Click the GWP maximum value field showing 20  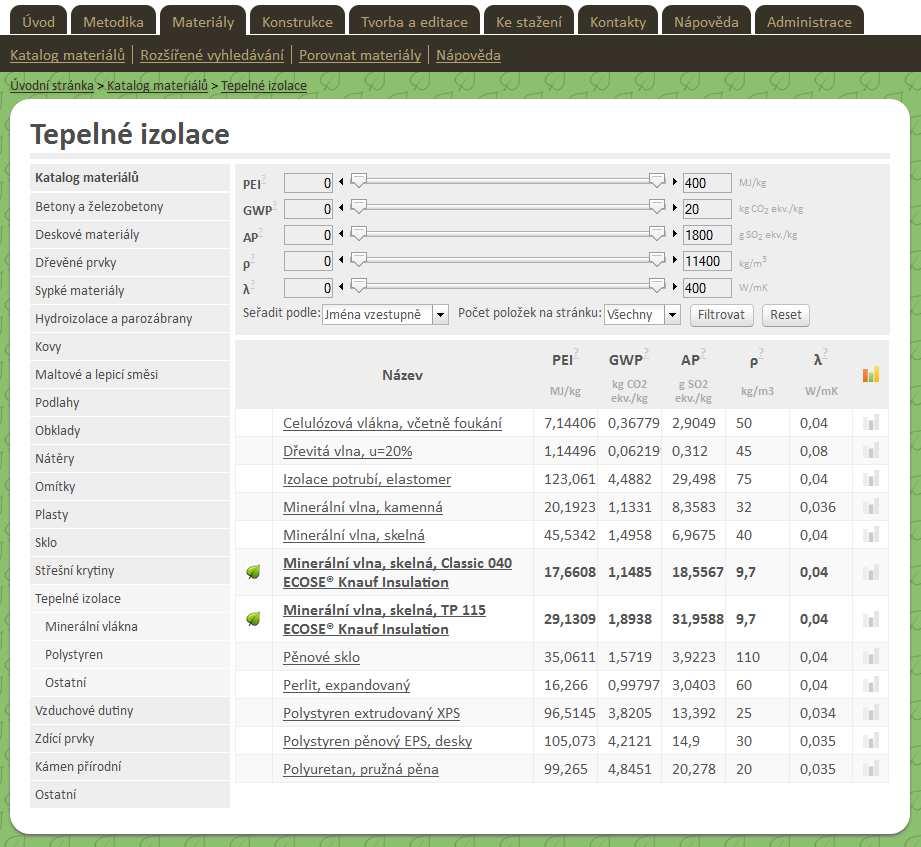pyautogui.click(x=707, y=209)
